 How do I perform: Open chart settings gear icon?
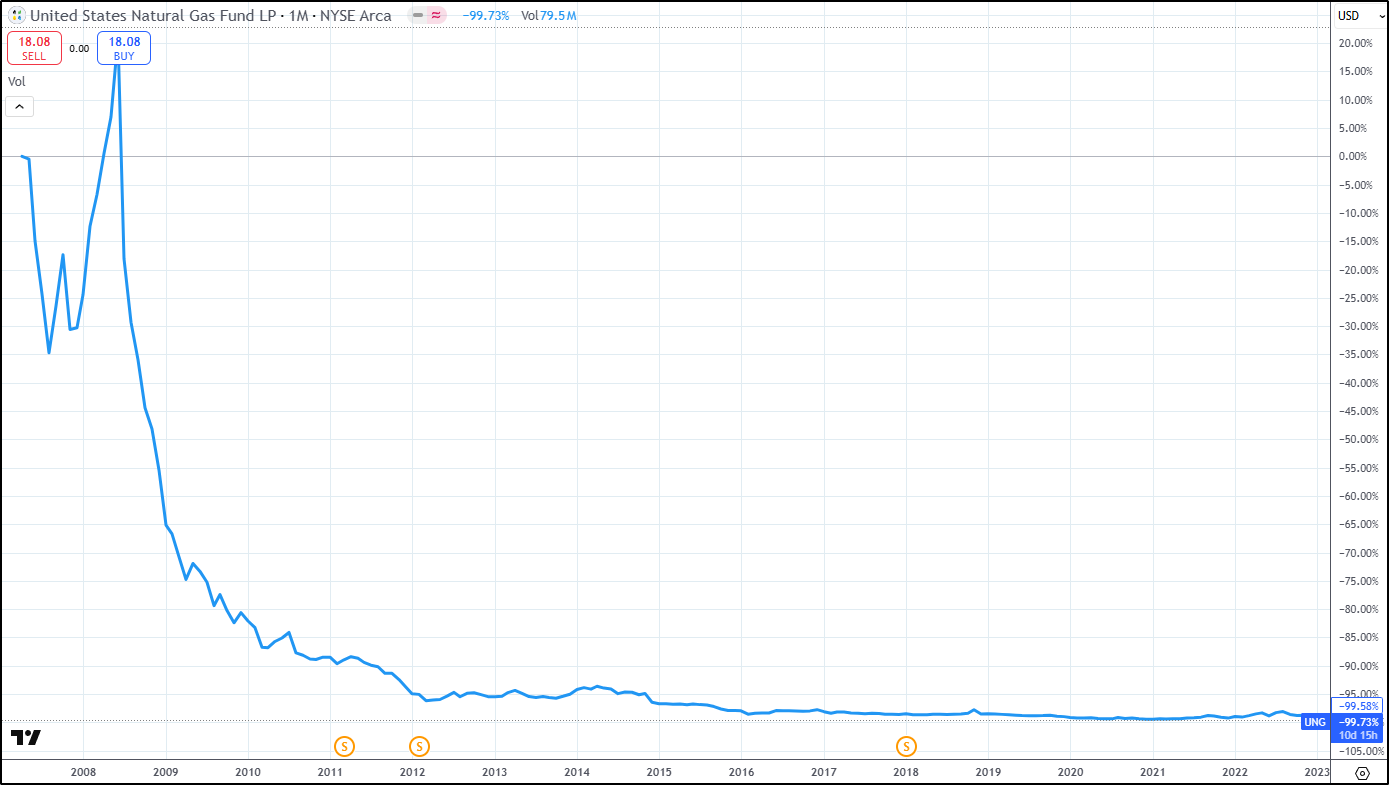pyautogui.click(x=1362, y=773)
